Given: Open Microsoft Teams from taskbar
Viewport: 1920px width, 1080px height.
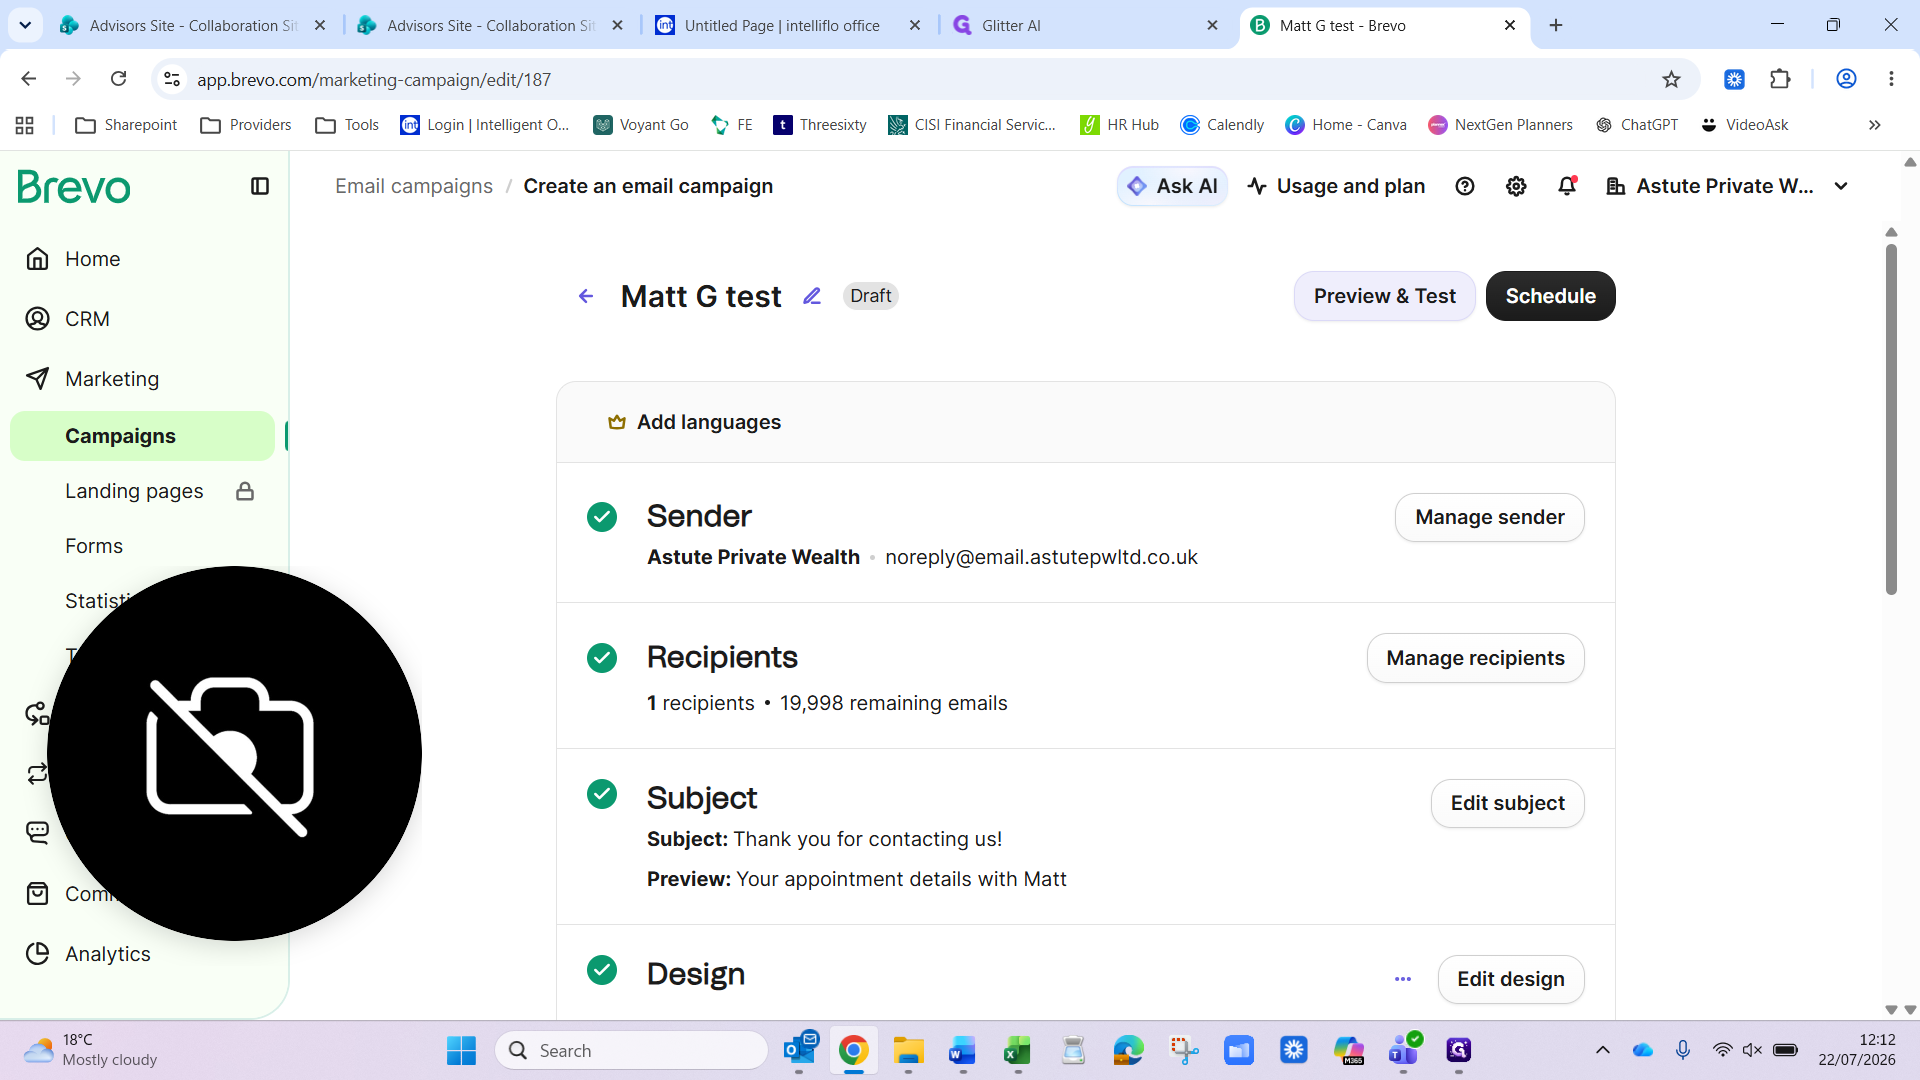Looking at the screenshot, I should tap(1404, 1050).
